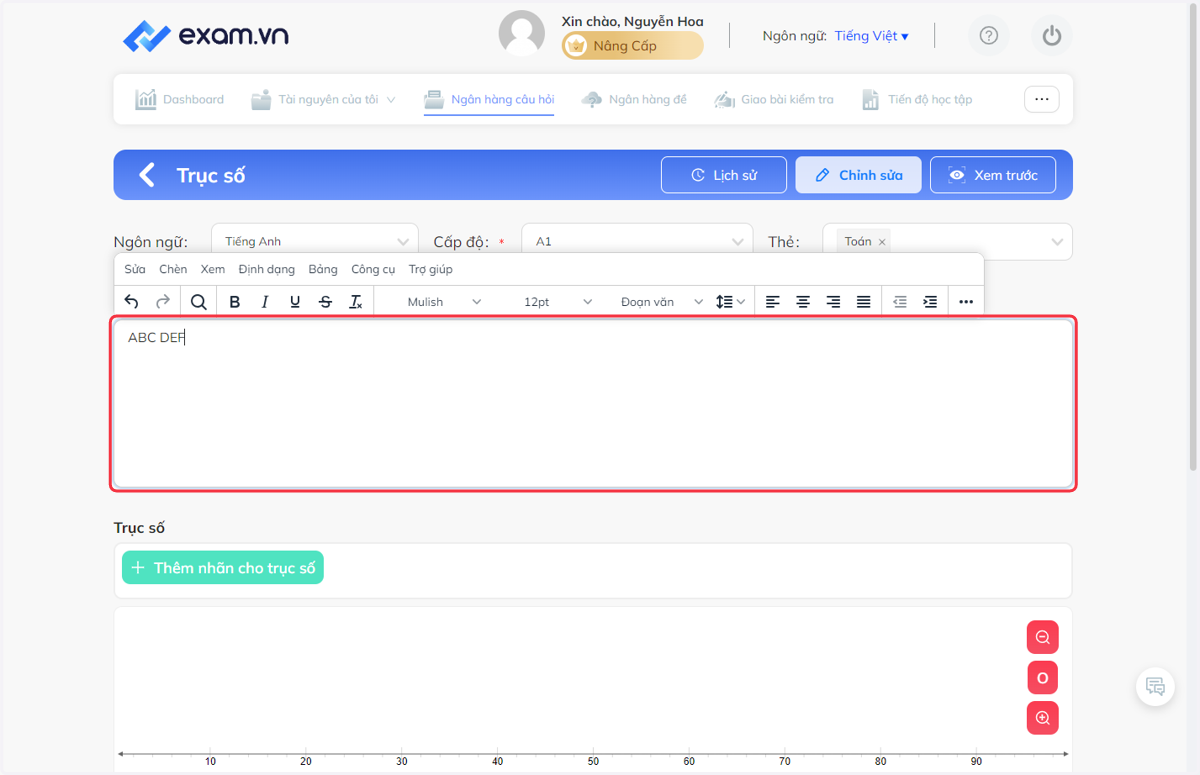Expand Tài nguyên của tôi navigation item
The height and width of the screenshot is (775, 1200).
click(x=324, y=99)
